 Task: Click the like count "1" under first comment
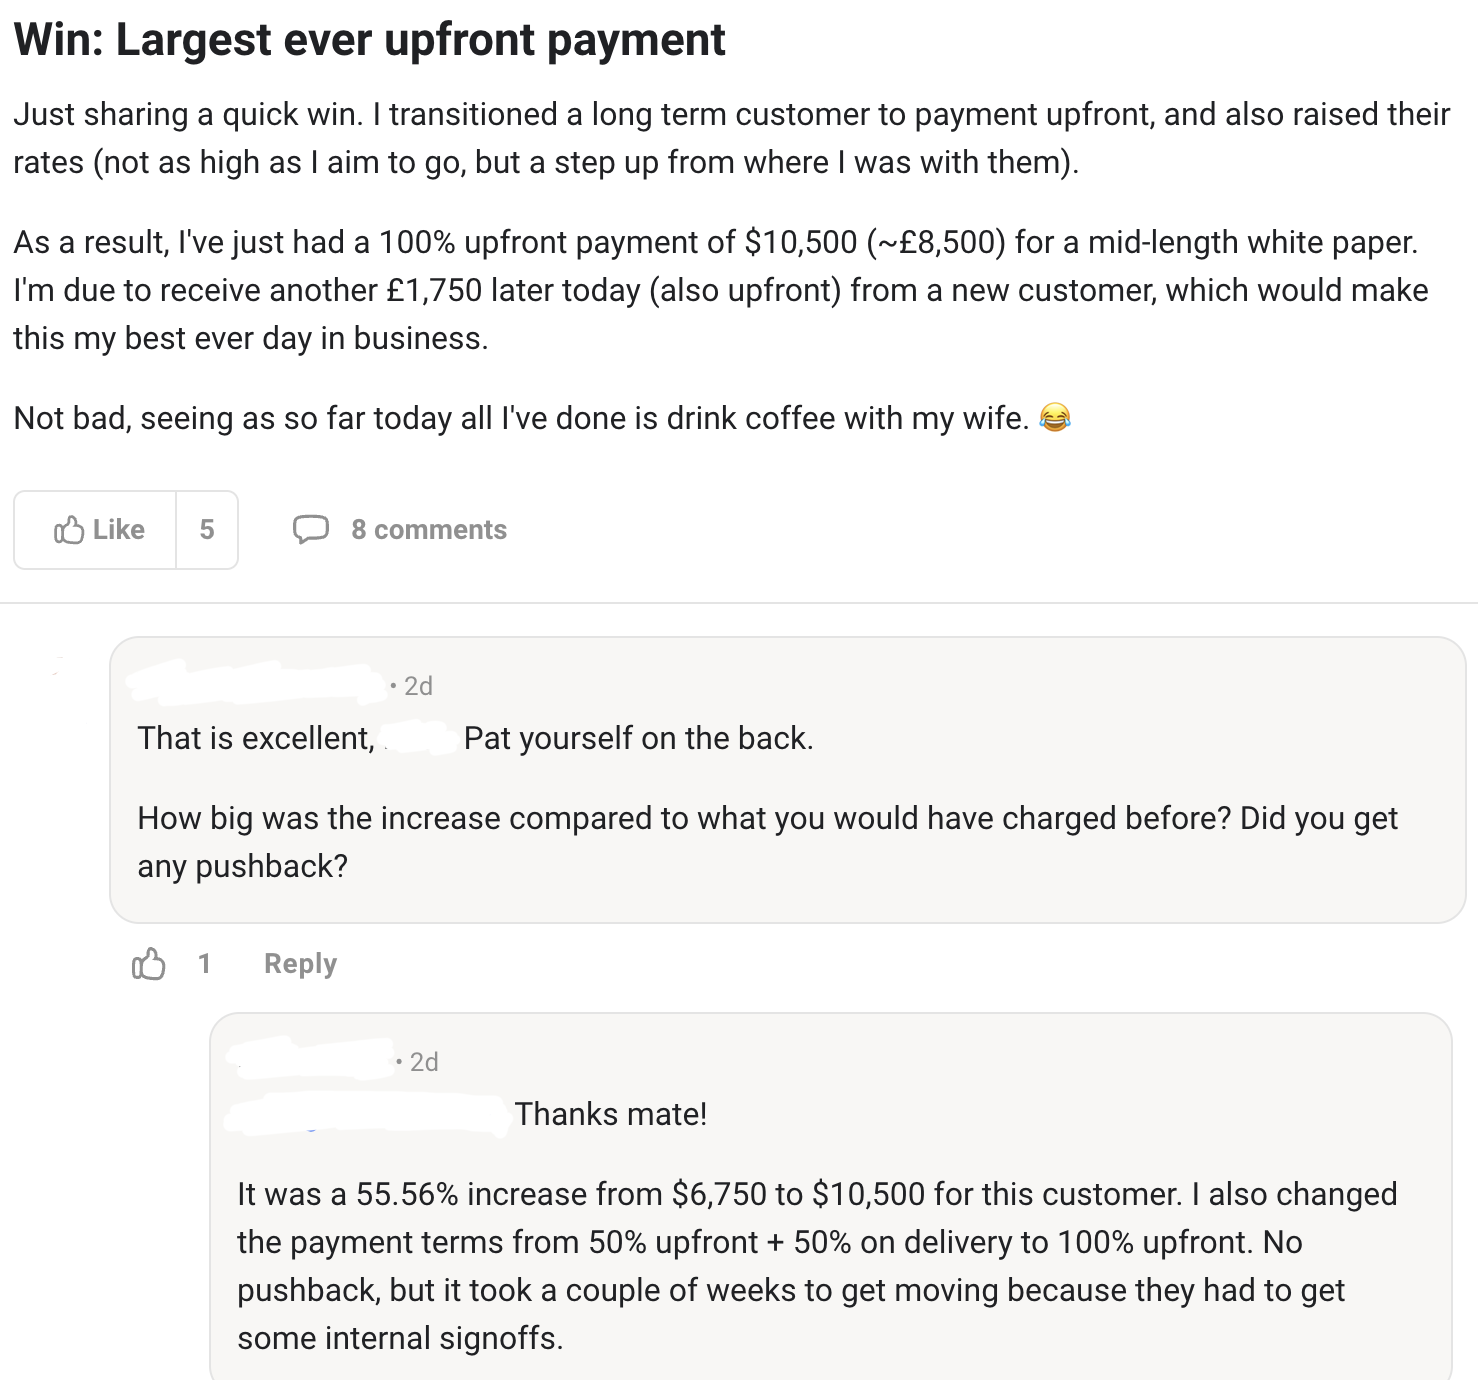click(204, 964)
